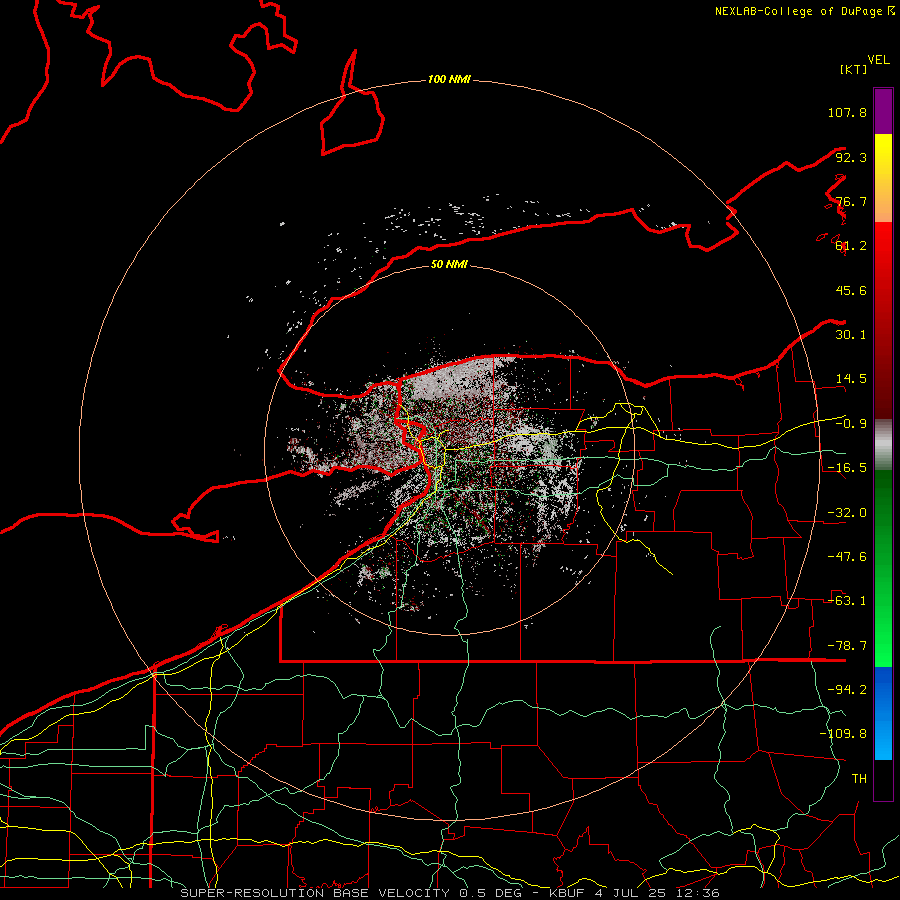Click the gray near-zero color bar segment

click(883, 445)
